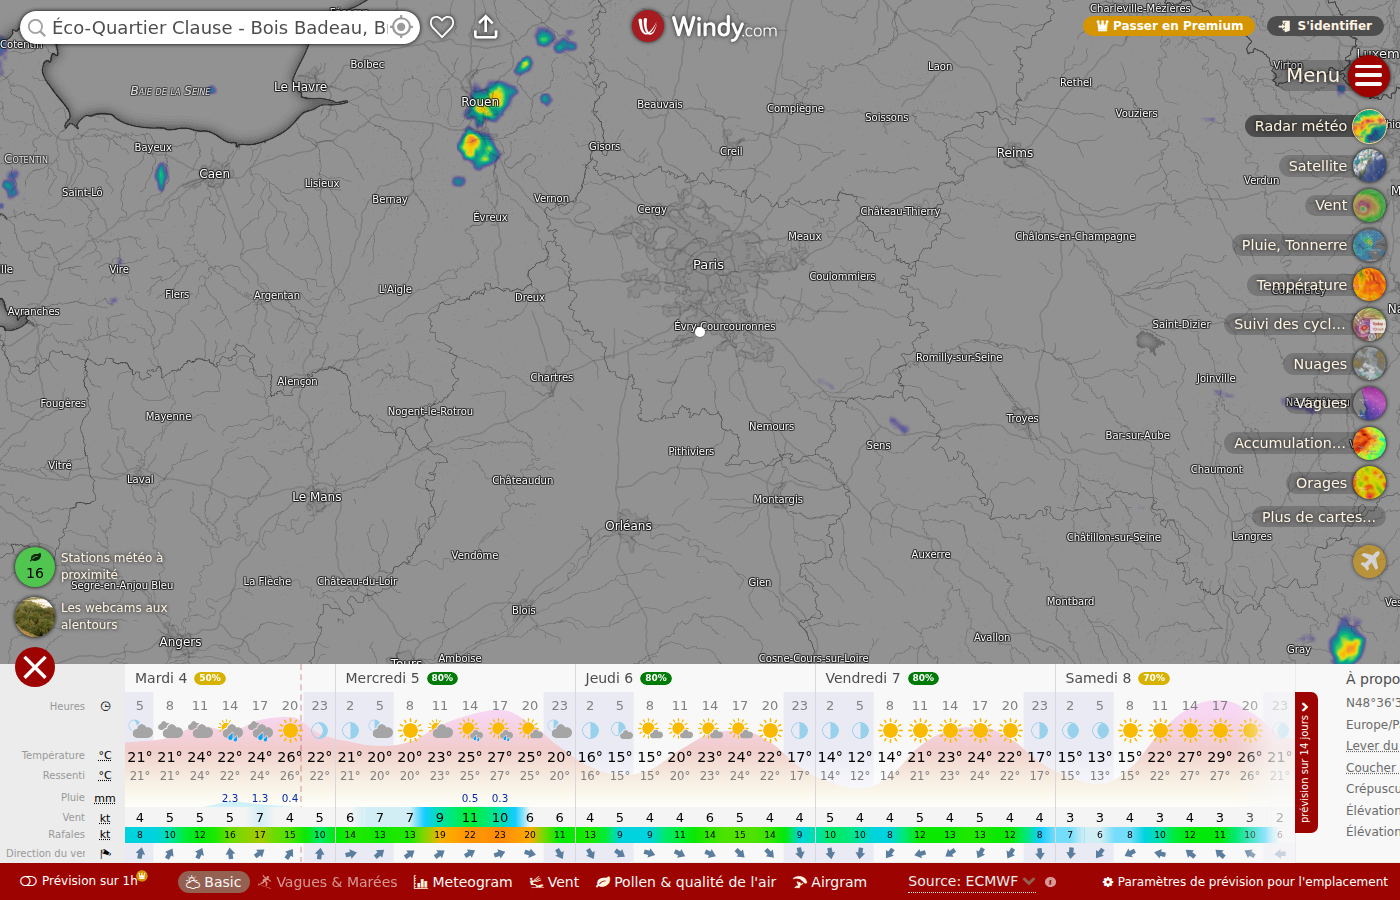
Task: Click Mercredi 5 80% badge
Action: pyautogui.click(x=442, y=678)
